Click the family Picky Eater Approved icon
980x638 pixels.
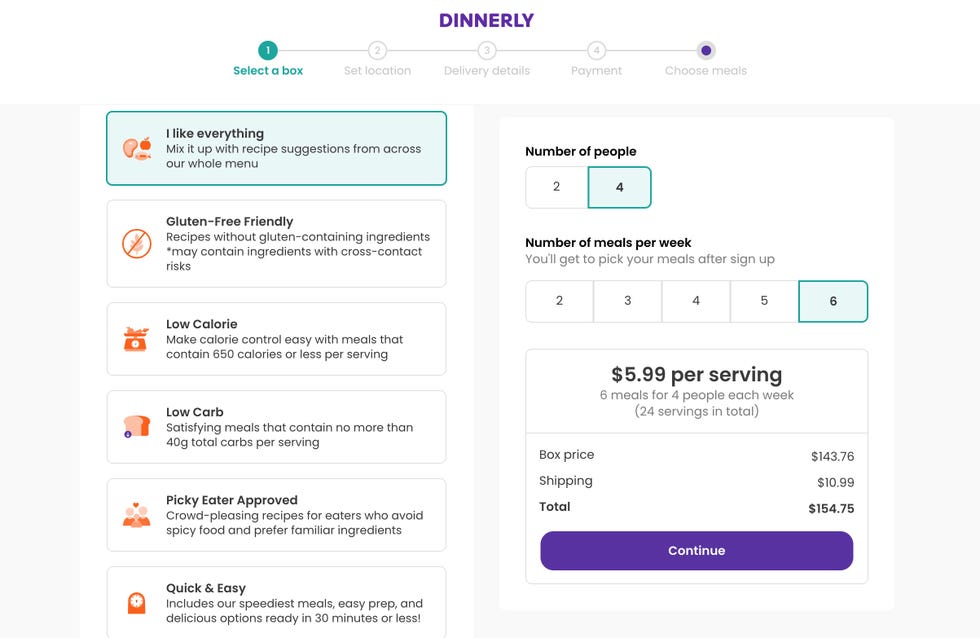[x=136, y=515]
